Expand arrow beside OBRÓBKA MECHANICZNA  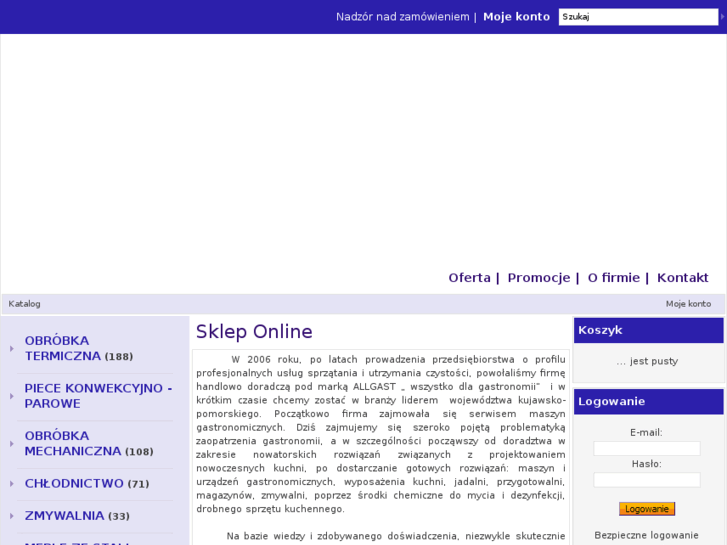[x=12, y=444]
